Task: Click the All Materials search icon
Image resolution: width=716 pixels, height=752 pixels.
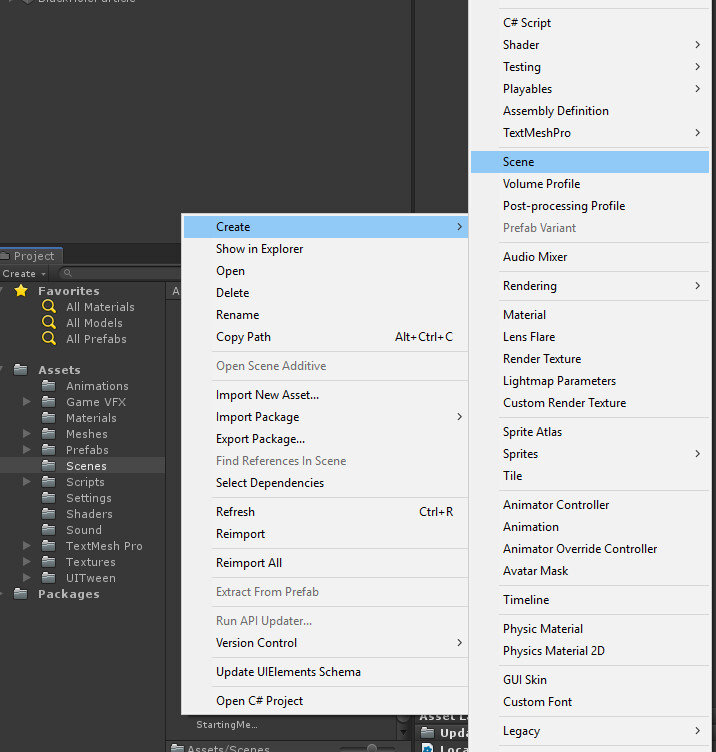Action: 48,306
